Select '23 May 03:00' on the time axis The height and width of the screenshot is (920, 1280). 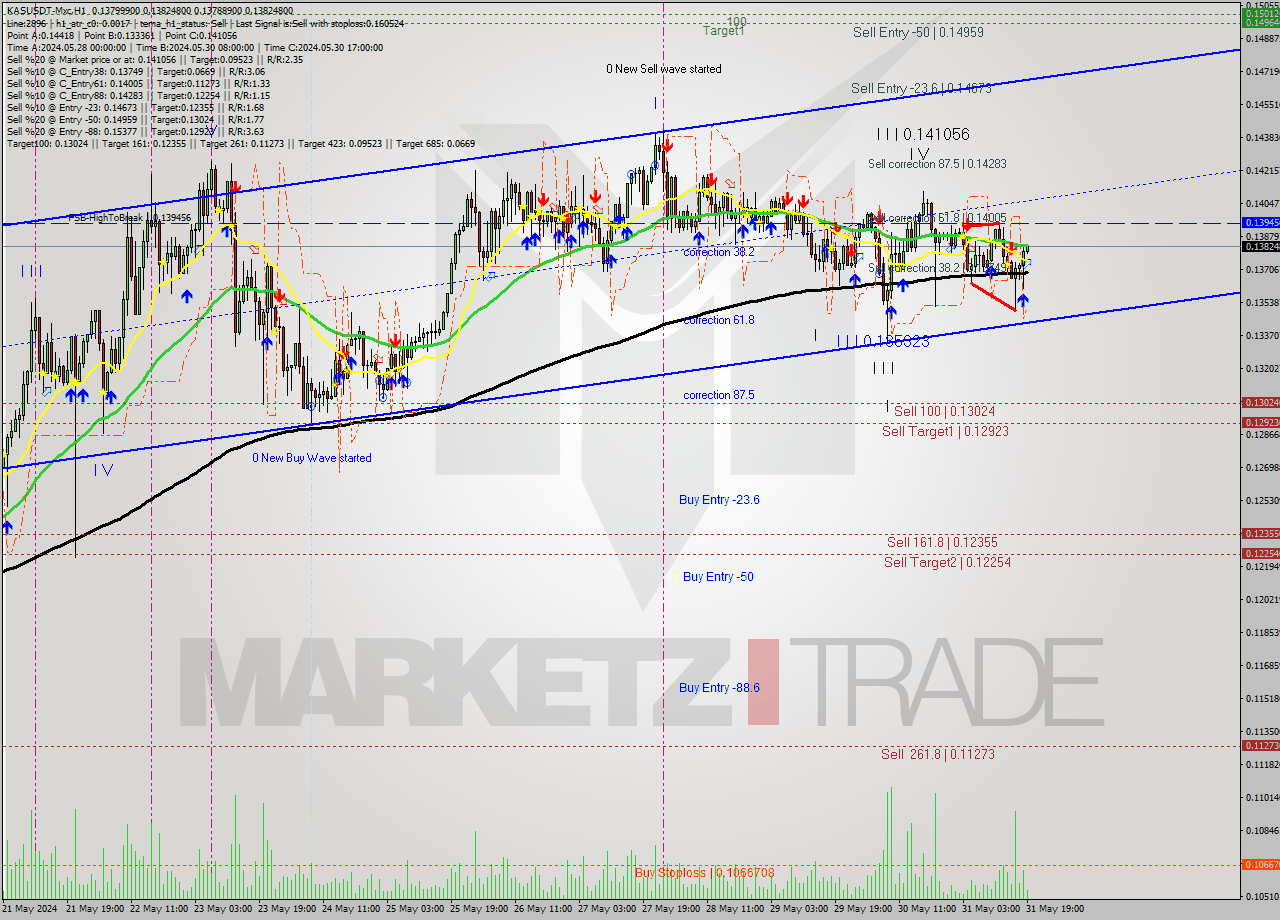(223, 909)
